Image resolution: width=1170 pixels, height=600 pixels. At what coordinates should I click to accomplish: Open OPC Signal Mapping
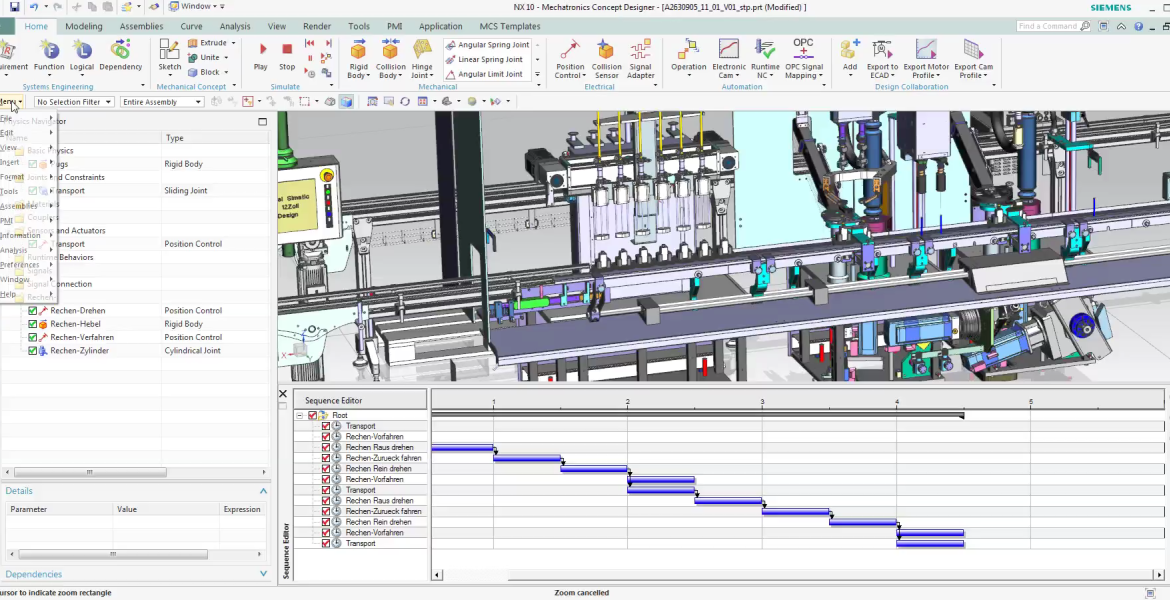click(x=803, y=57)
